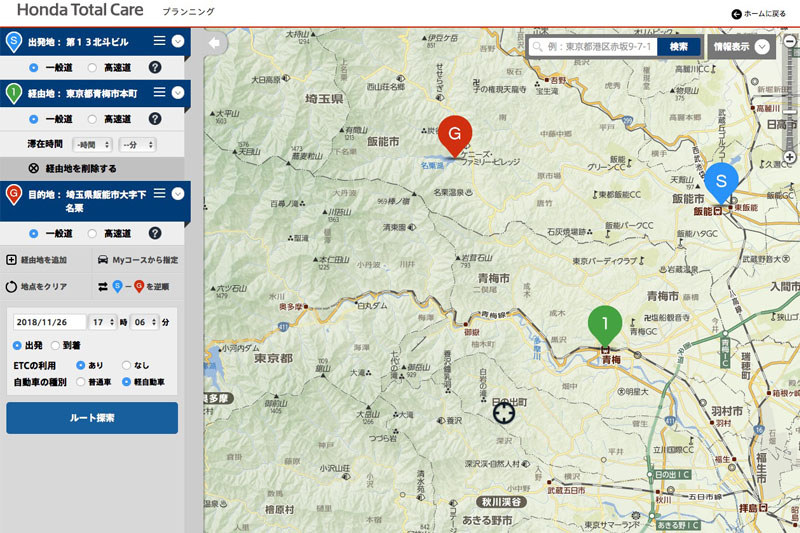The width and height of the screenshot is (800, 533).
Task: Select 一般道 for 出発地
Action: pos(34,67)
